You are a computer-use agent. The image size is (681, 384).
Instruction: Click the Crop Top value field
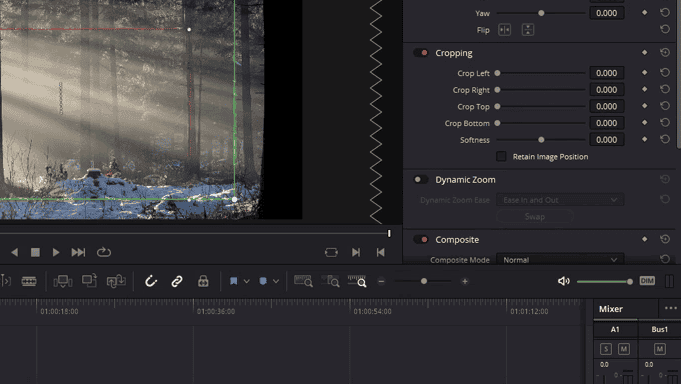point(607,106)
